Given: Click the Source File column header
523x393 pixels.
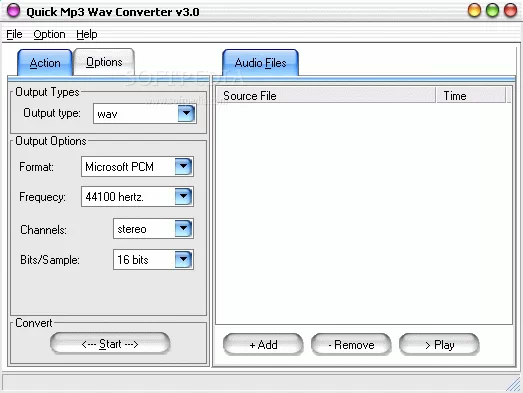Looking at the screenshot, I should (326, 95).
